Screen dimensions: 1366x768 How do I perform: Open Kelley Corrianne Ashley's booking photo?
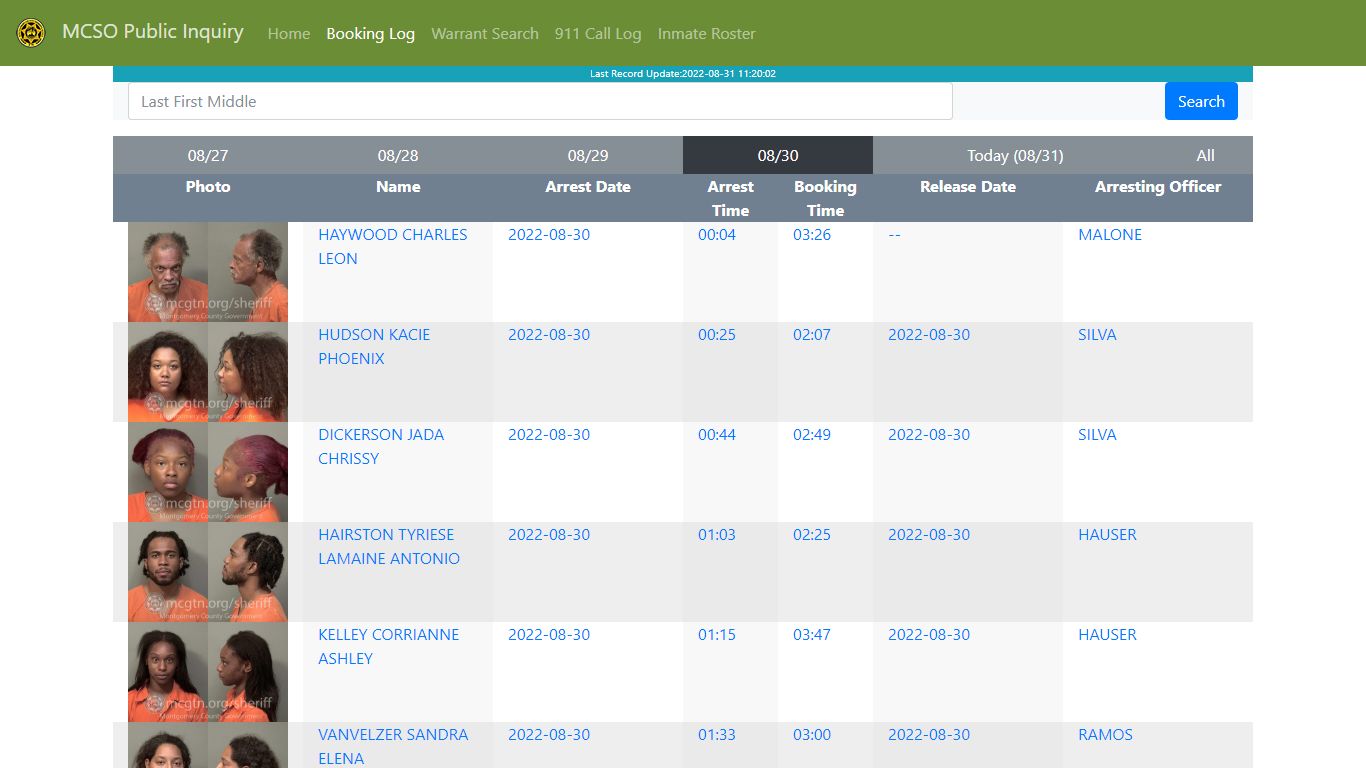coord(208,672)
